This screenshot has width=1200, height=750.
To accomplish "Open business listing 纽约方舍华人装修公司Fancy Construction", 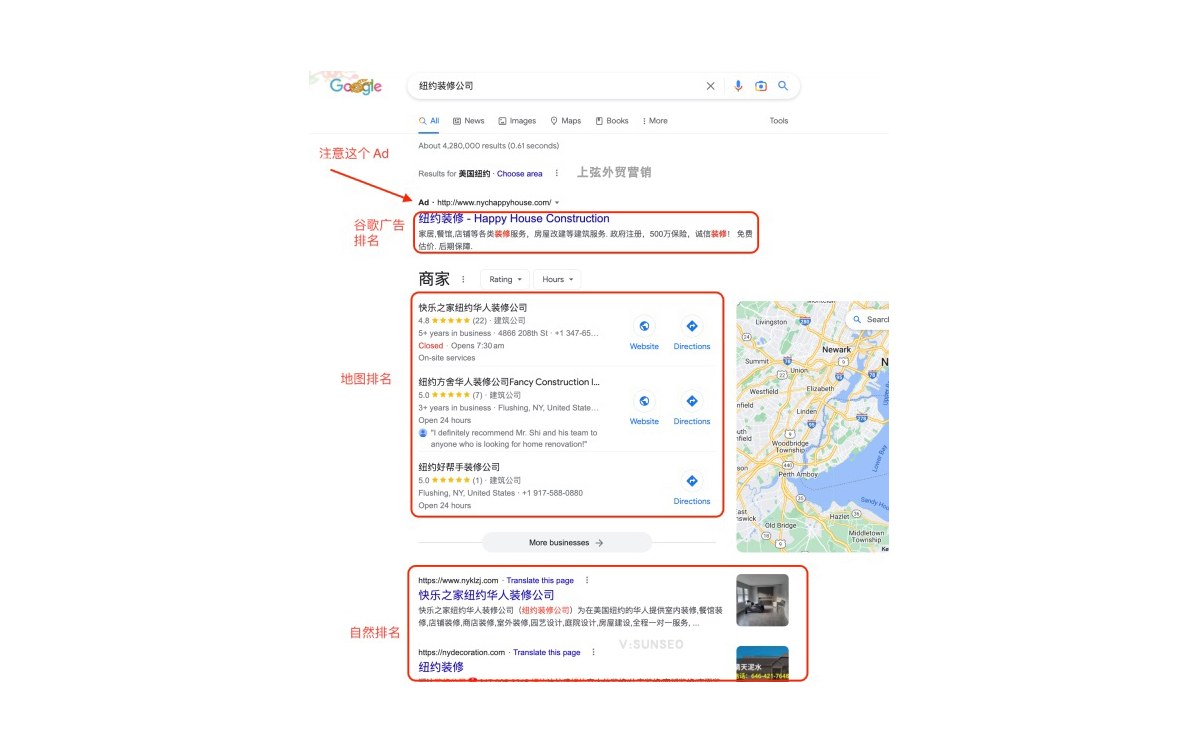I will tap(509, 382).
